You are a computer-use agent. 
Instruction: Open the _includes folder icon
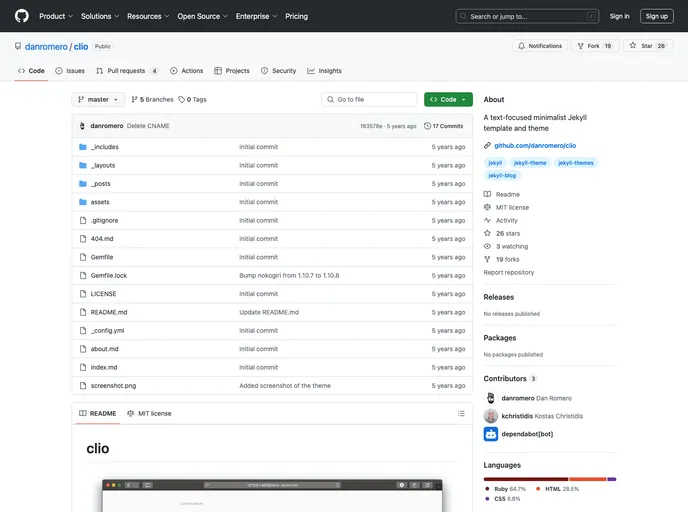click(82, 147)
